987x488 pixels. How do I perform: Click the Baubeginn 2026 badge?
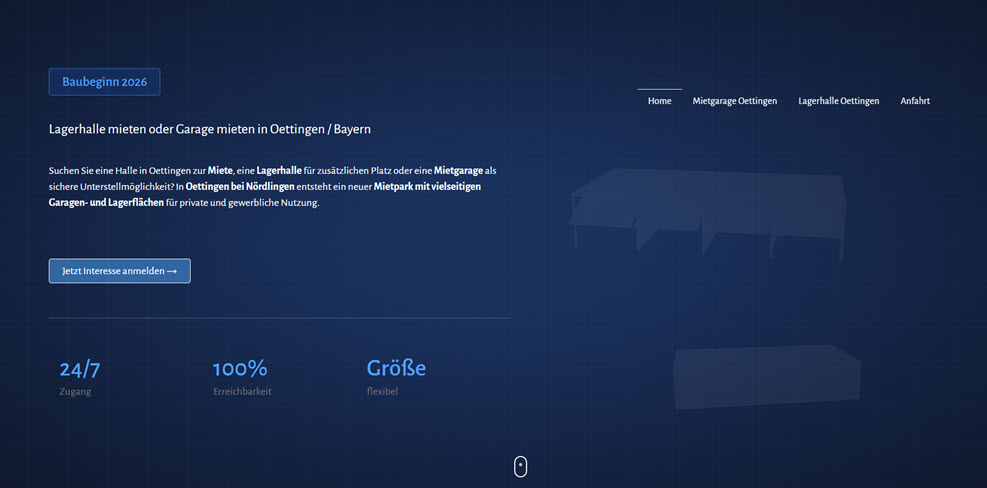click(x=104, y=82)
